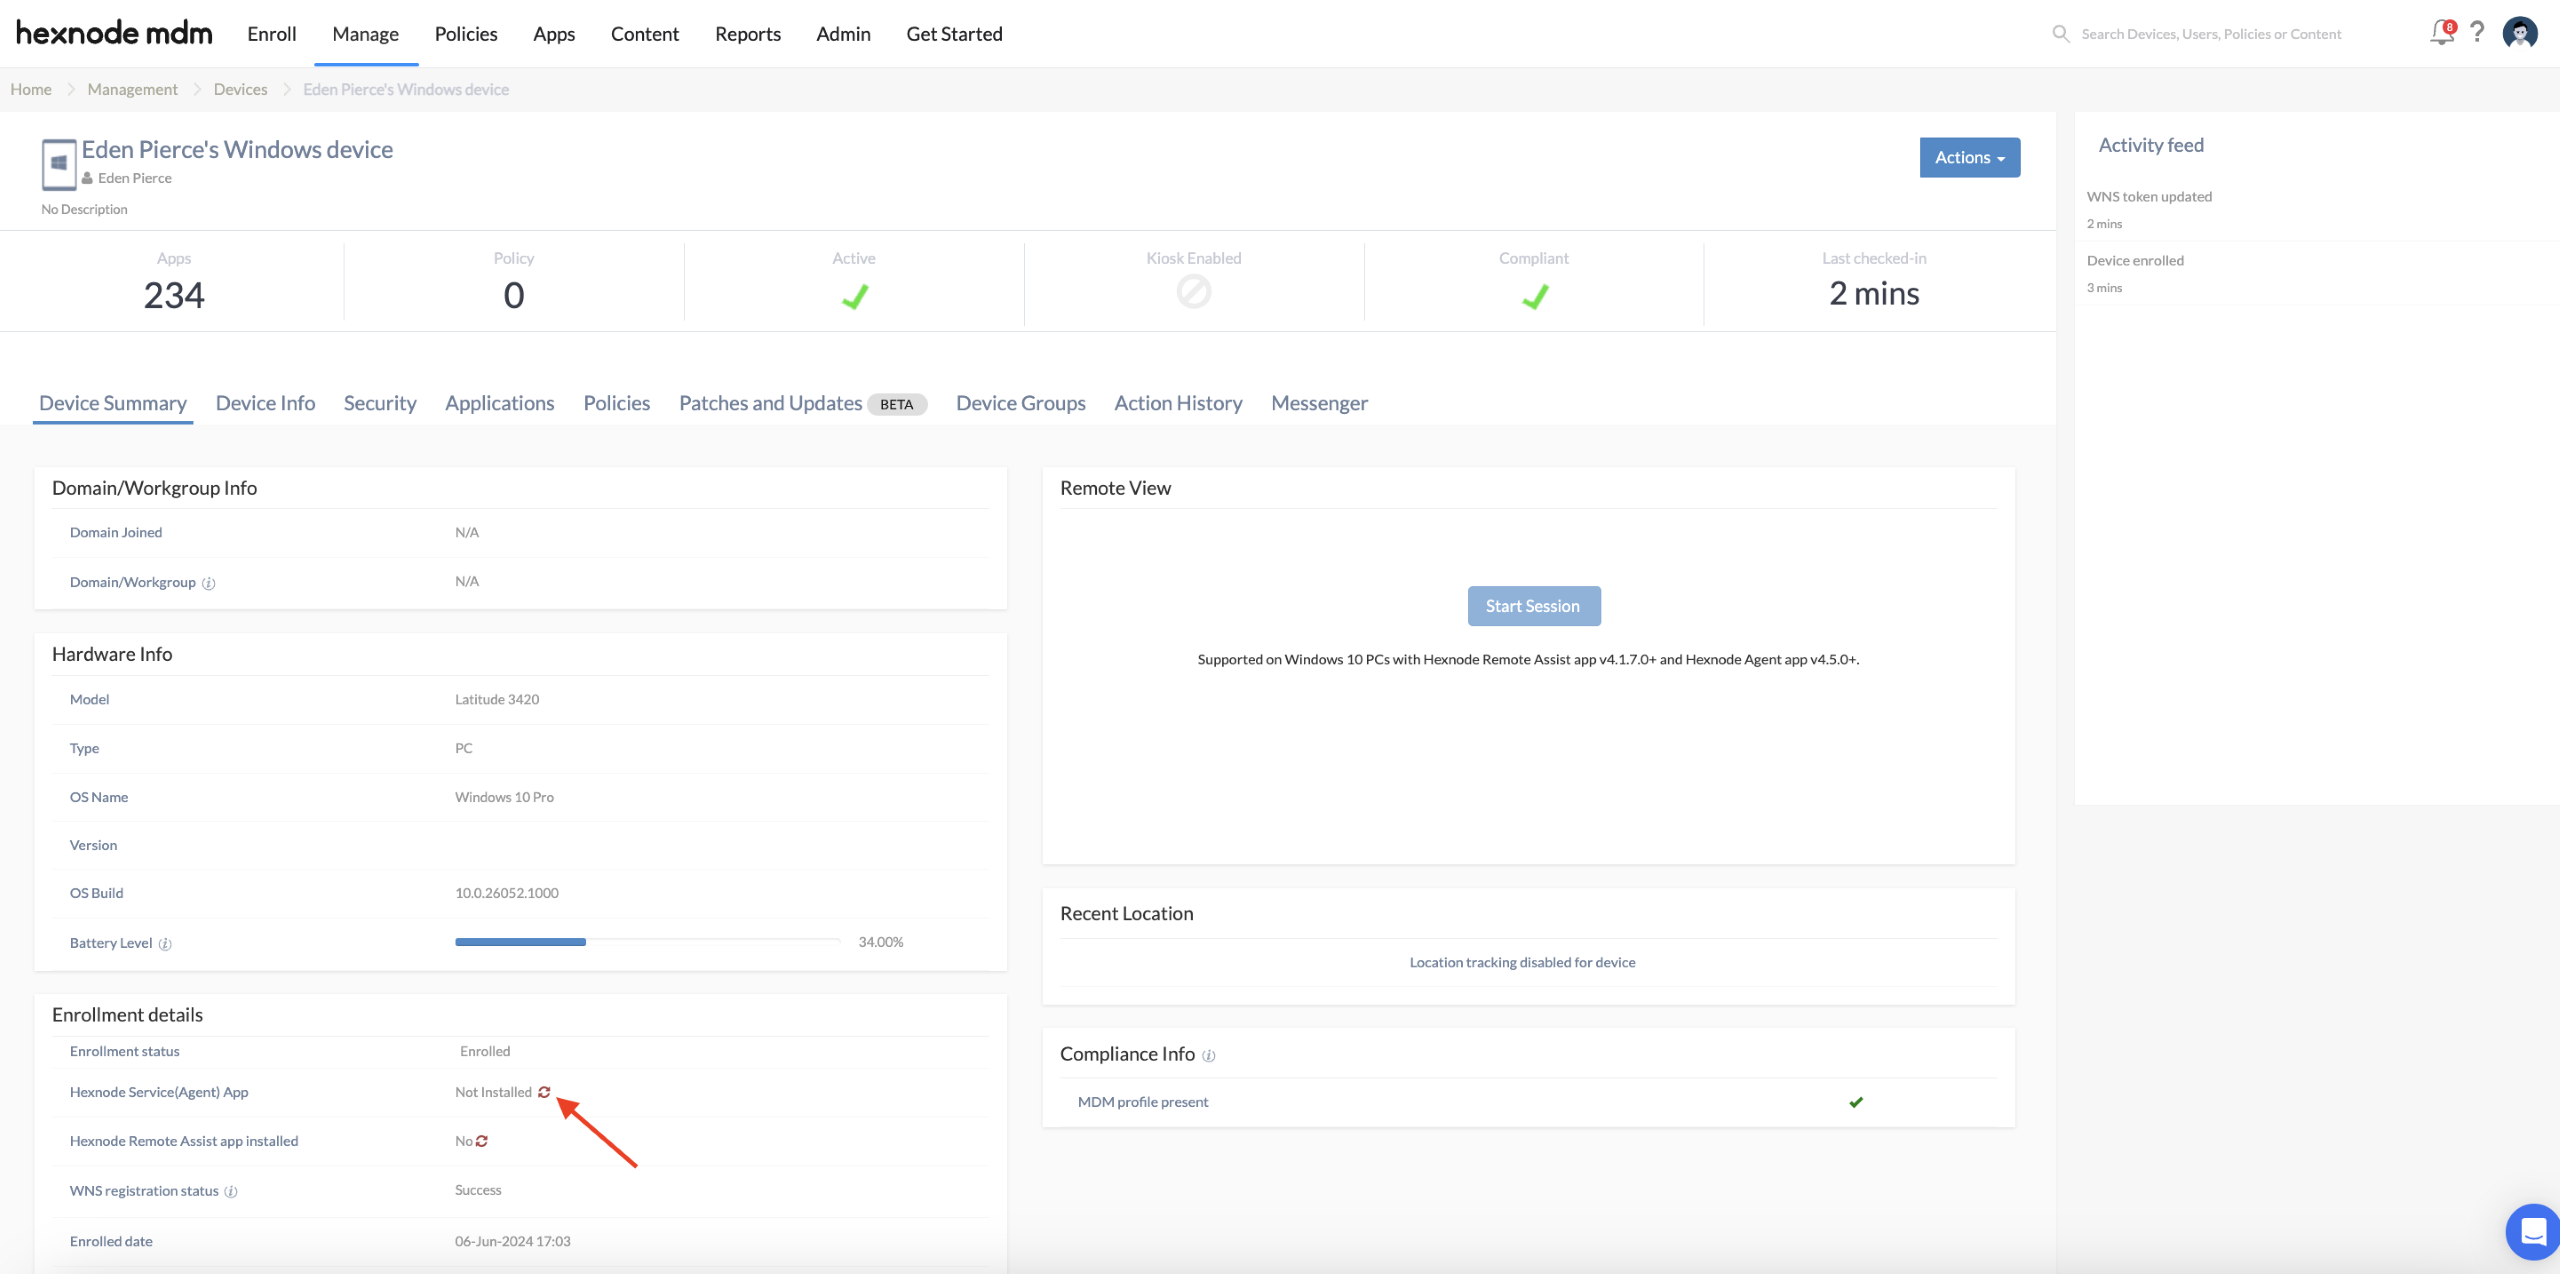This screenshot has height=1274, width=2560.
Task: Go to Home breadcrumb
Action: (31, 89)
